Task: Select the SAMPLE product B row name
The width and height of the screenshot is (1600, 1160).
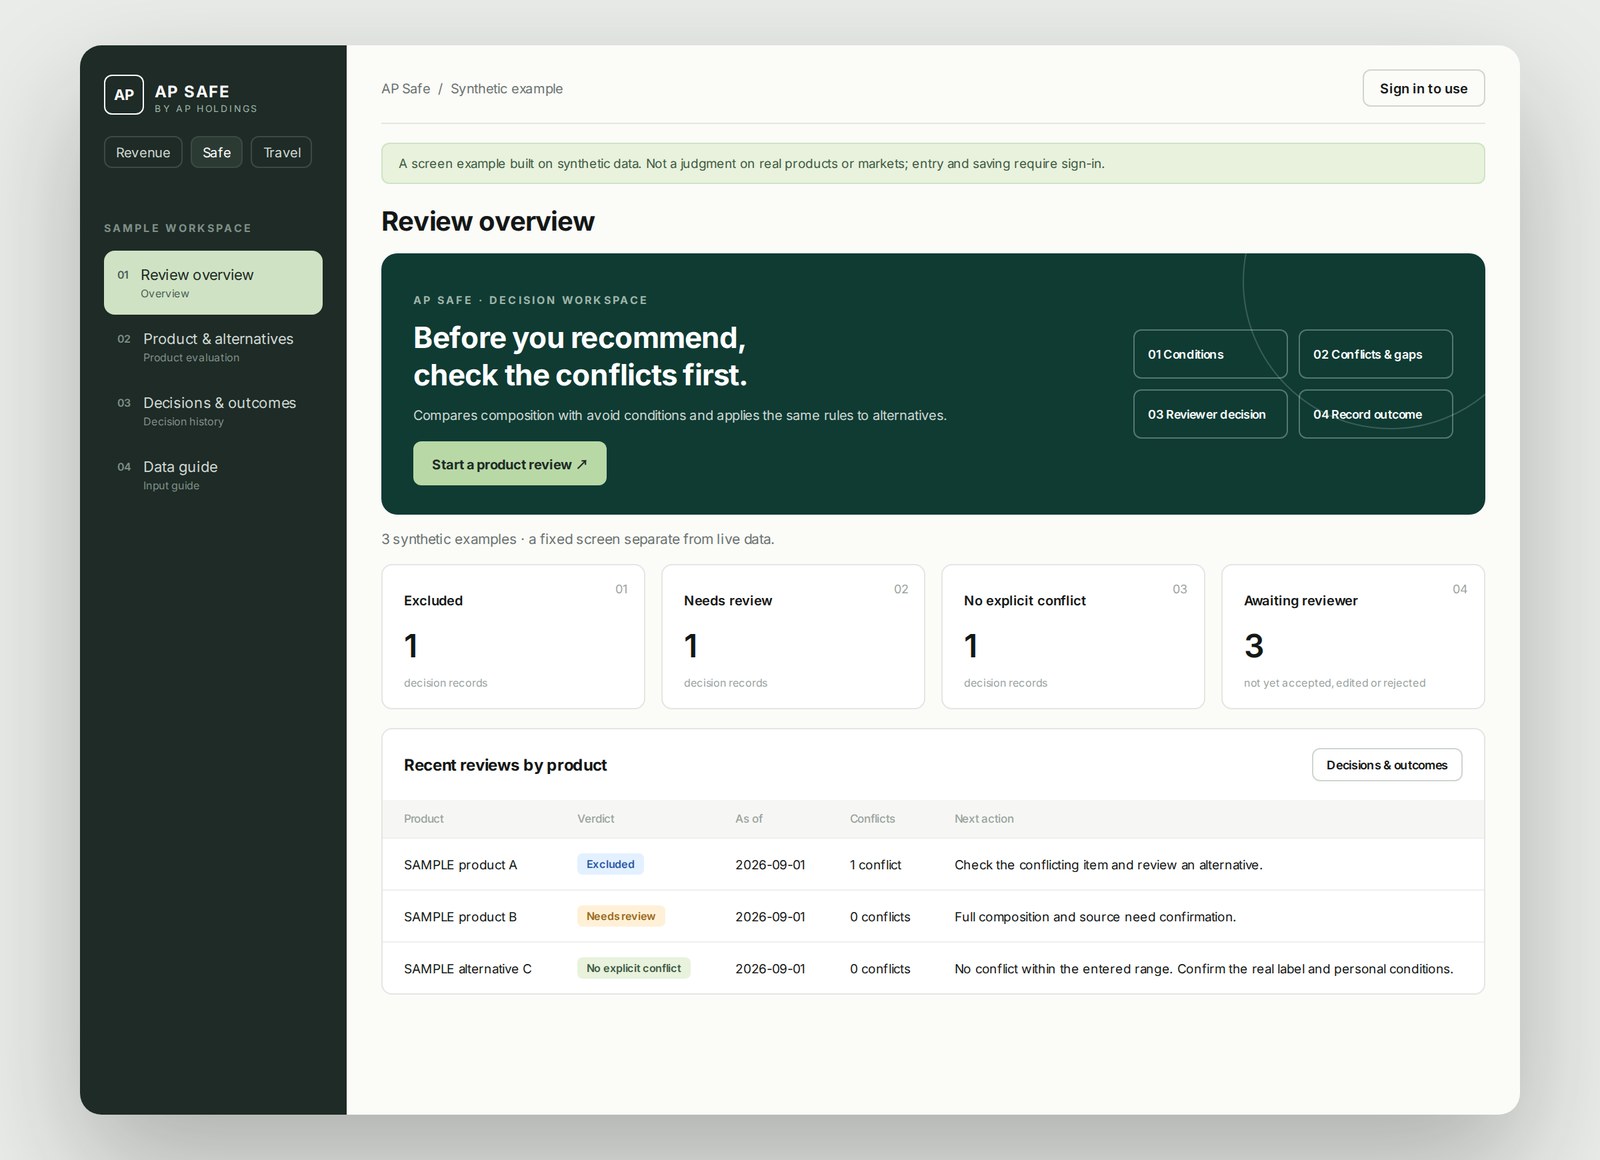Action: (x=461, y=917)
